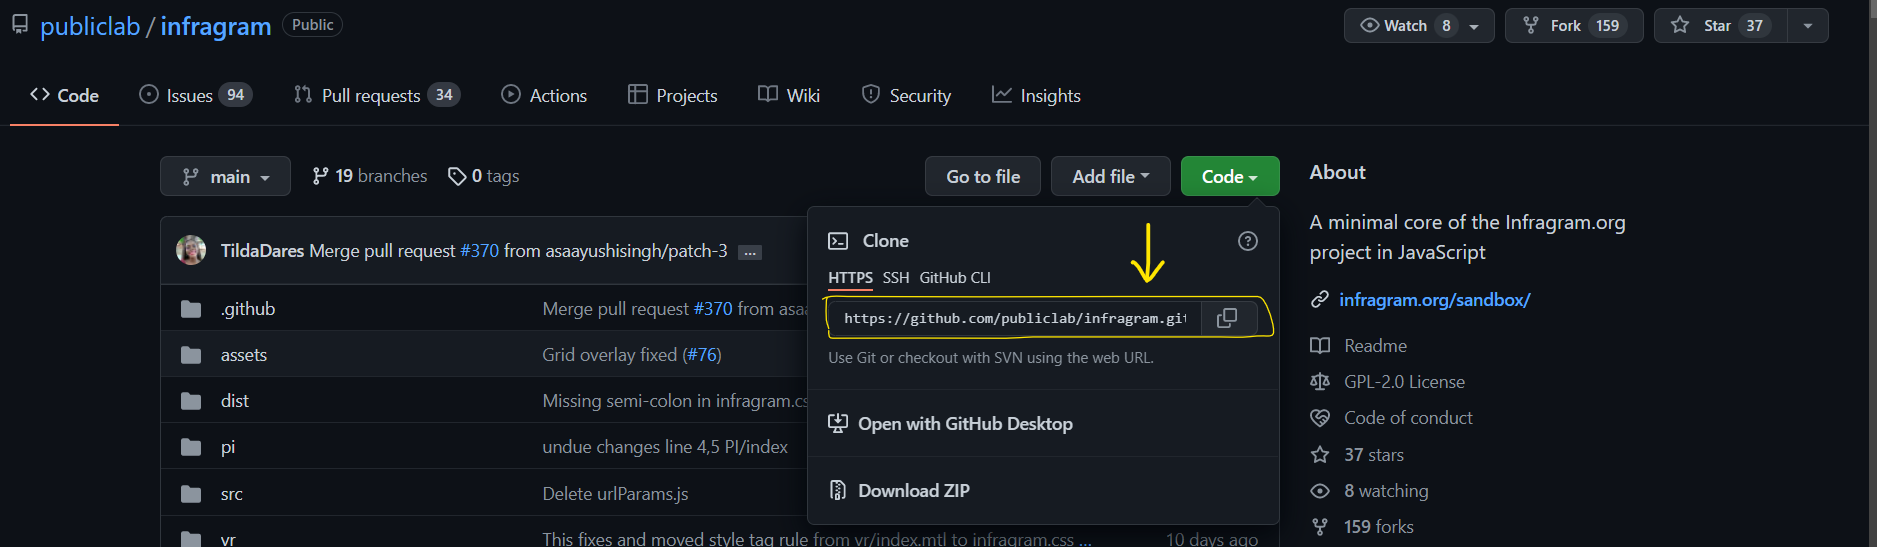Copy the clone URL with the copy icon
This screenshot has width=1877, height=547.
pos(1227,318)
